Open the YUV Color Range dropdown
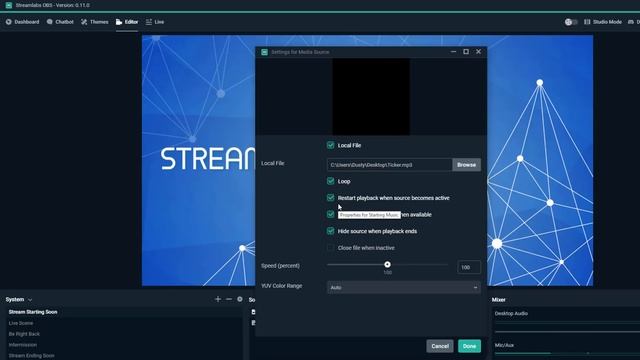Screen dimensions: 640x360 pyautogui.click(x=404, y=287)
